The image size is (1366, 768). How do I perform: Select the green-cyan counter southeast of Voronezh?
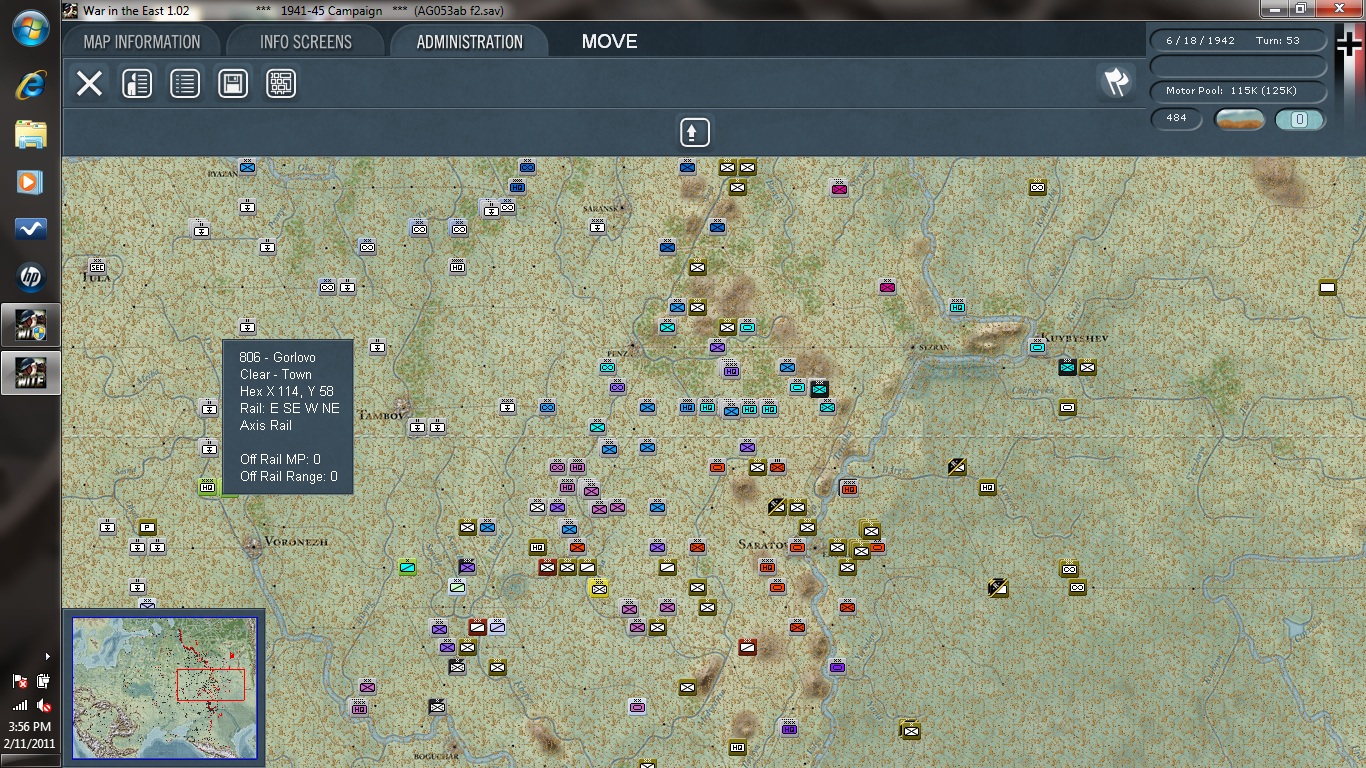407,567
